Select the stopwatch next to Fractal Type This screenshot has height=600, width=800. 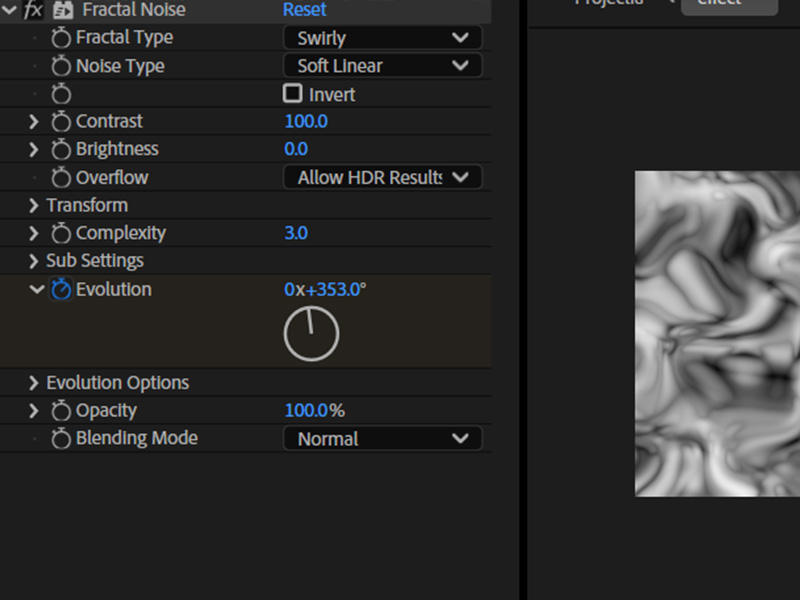[x=60, y=37]
